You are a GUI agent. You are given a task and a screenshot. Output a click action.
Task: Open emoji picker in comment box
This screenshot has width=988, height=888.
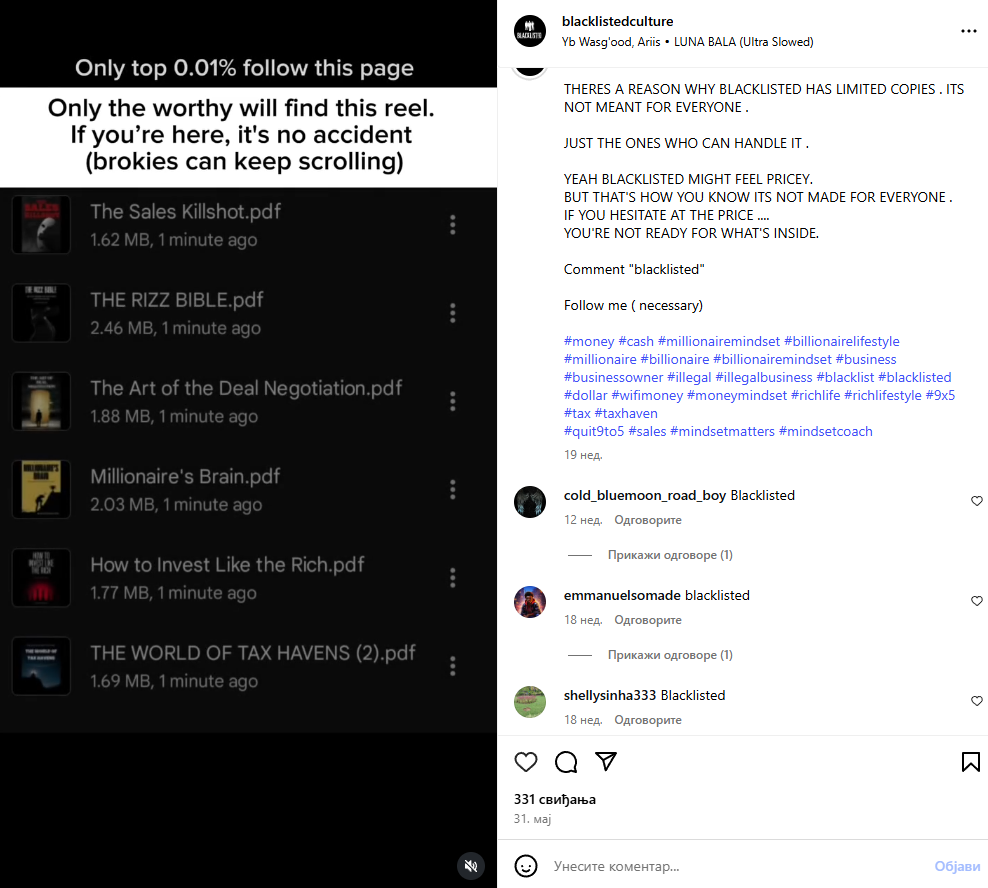click(x=526, y=866)
